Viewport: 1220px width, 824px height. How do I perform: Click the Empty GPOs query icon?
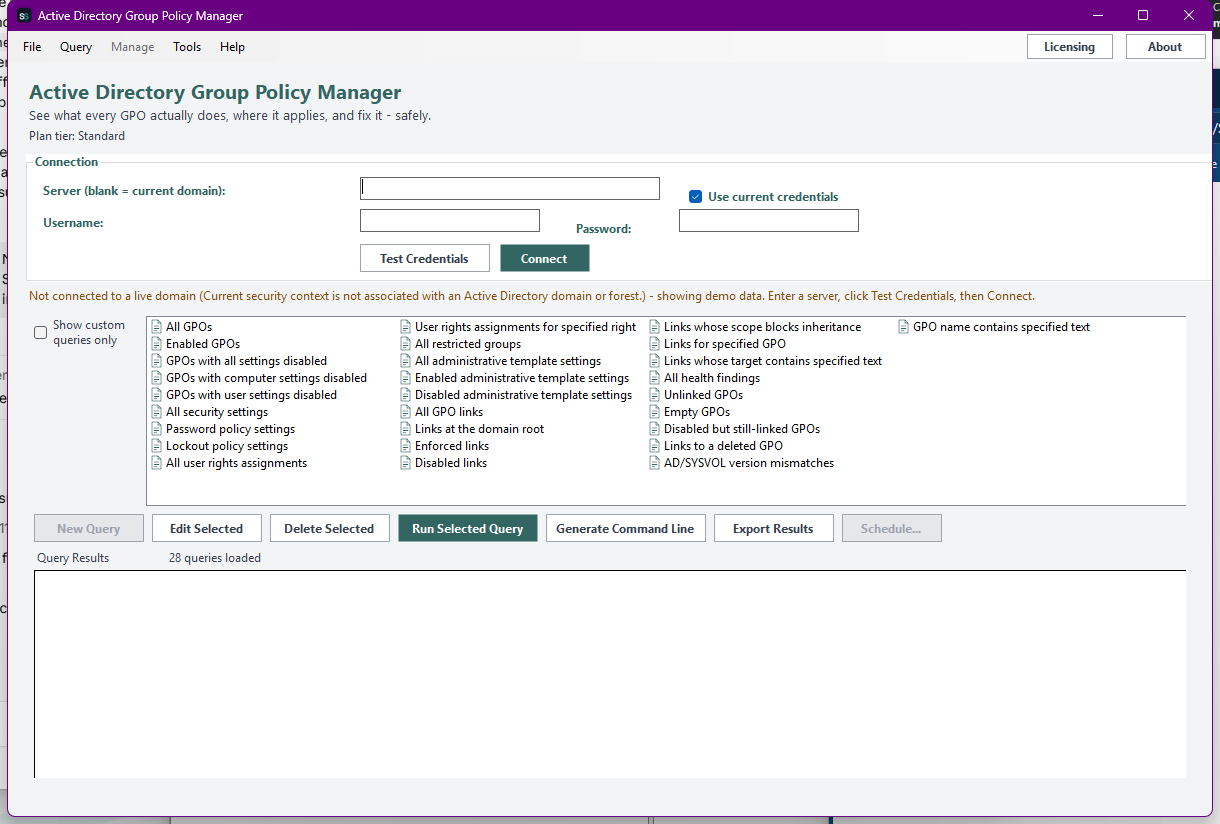tap(654, 412)
